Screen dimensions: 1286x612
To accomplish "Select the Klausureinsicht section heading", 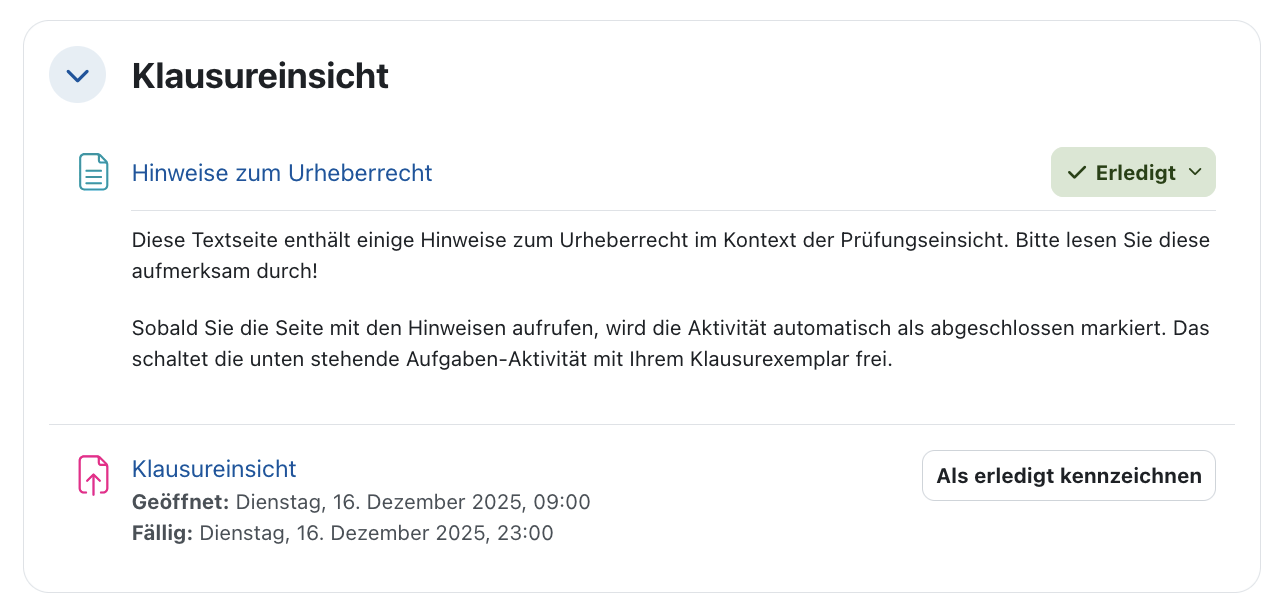I will coord(262,75).
